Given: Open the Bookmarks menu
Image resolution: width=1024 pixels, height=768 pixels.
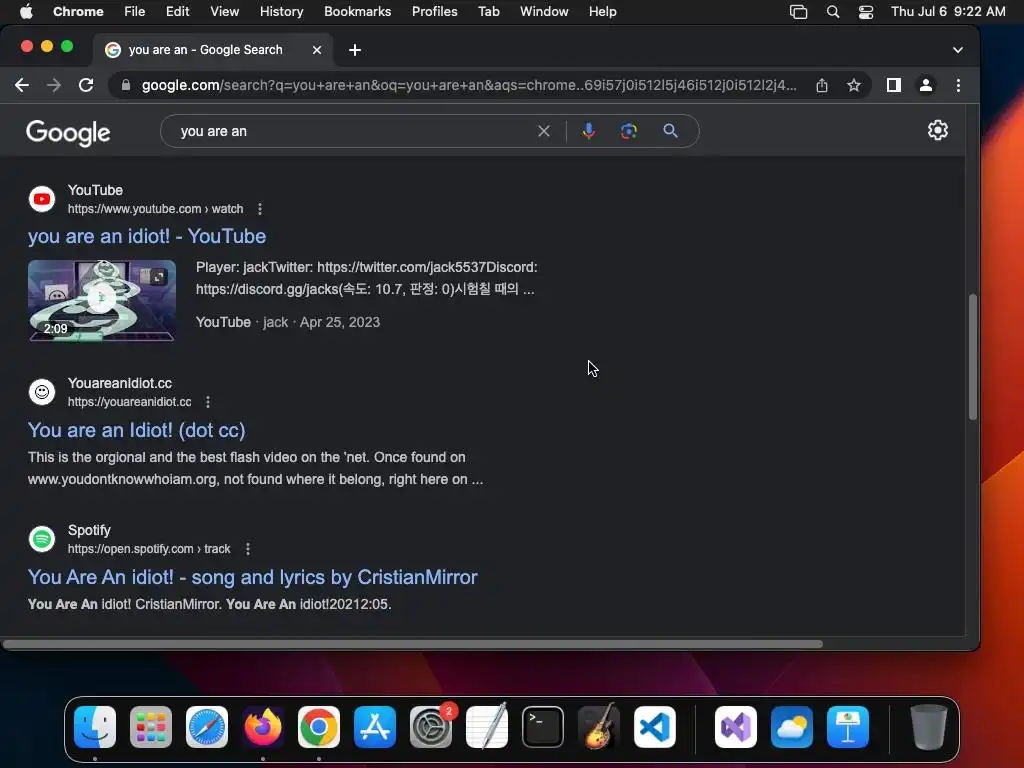Looking at the screenshot, I should (357, 11).
